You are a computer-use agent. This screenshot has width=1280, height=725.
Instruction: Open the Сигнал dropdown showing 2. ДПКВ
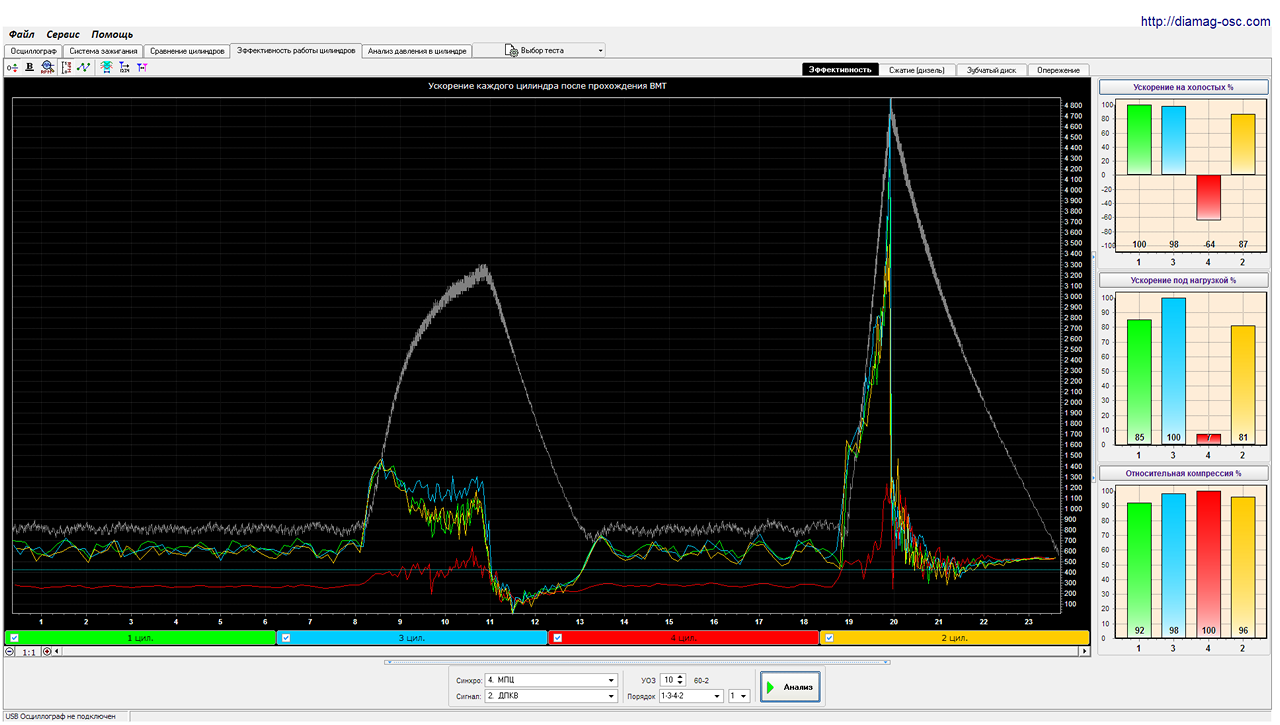(551, 696)
